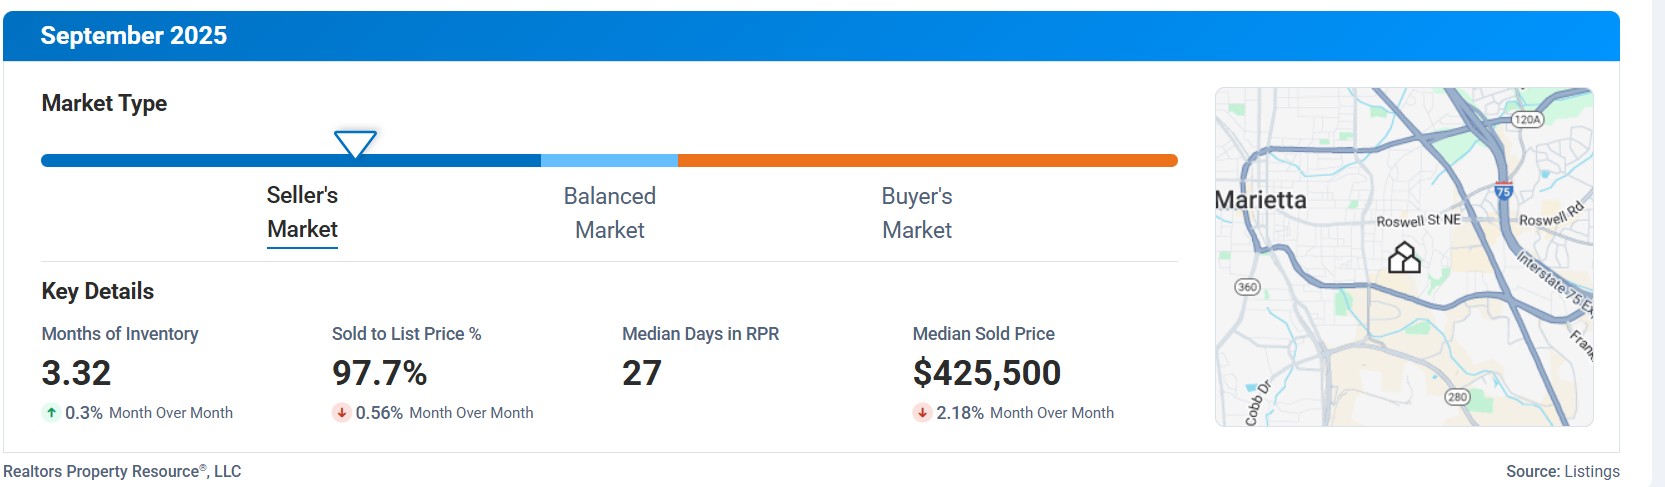Viewport: 1665px width, 487px height.
Task: Select the Balanced Market label
Action: [x=609, y=212]
